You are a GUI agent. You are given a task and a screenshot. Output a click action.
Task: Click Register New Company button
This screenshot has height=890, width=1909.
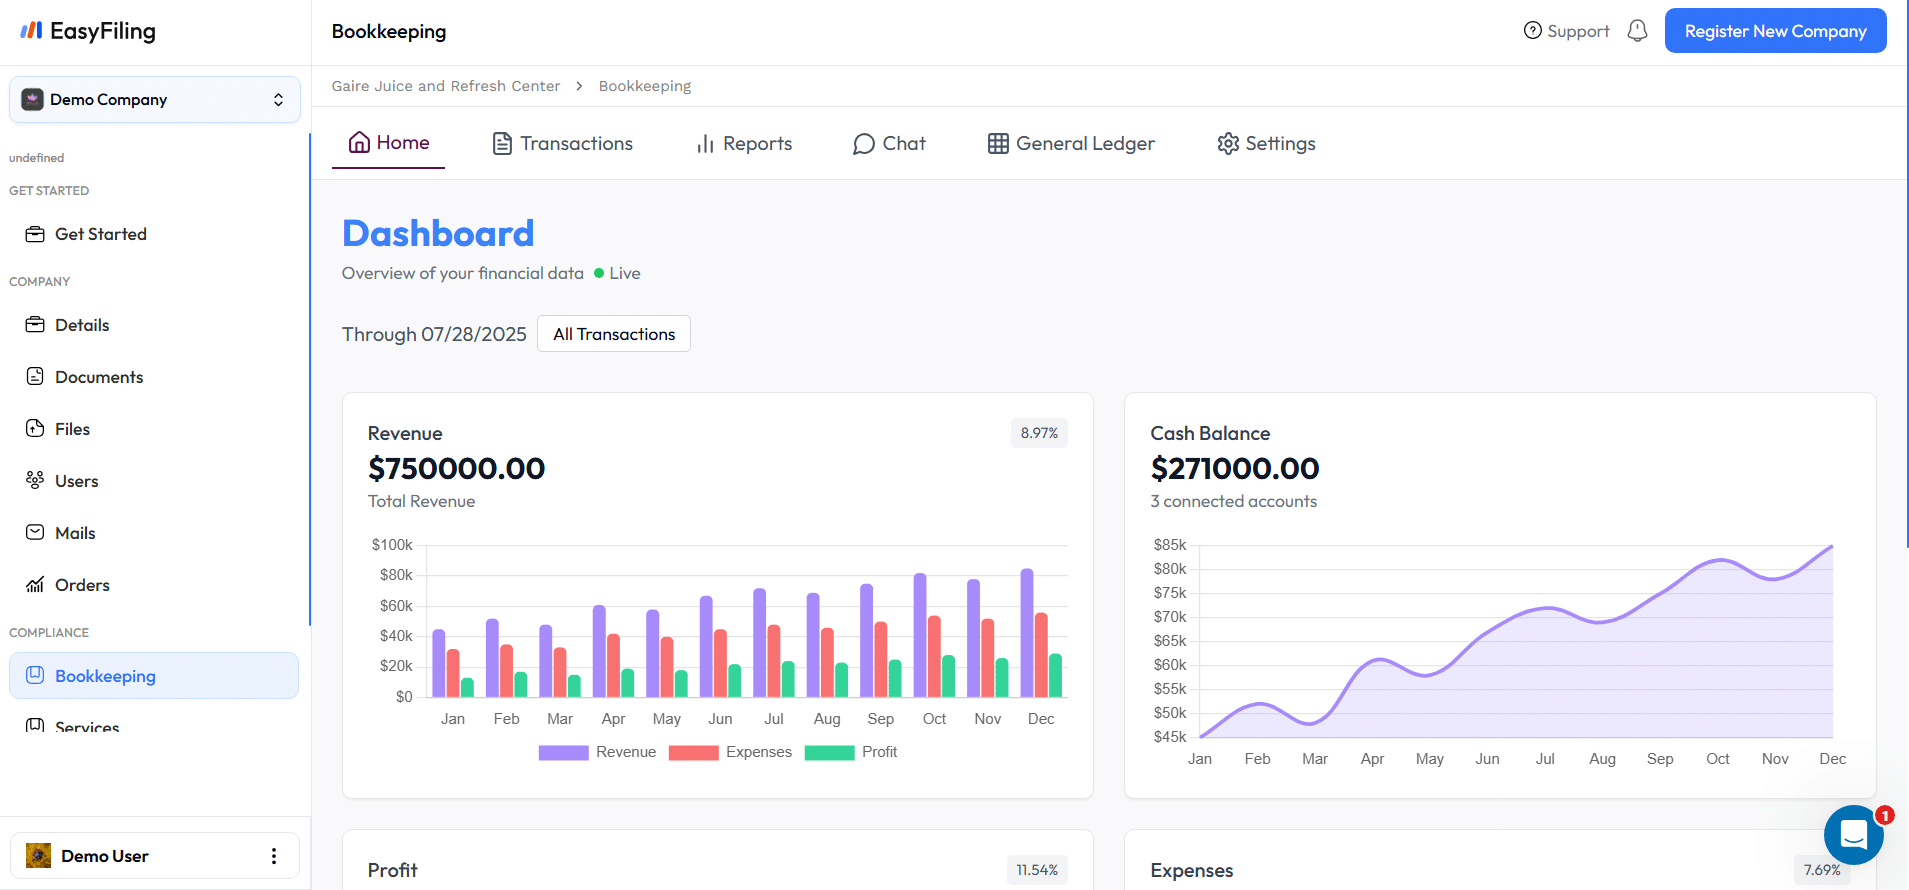(1775, 31)
